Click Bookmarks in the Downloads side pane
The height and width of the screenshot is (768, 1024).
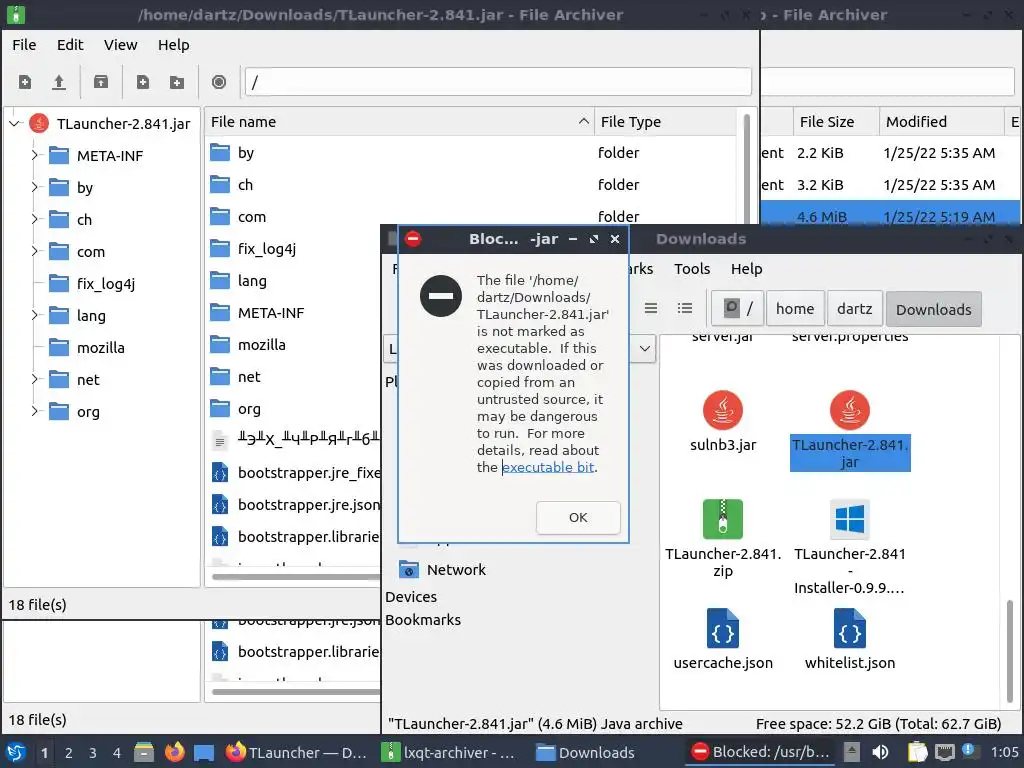point(423,620)
